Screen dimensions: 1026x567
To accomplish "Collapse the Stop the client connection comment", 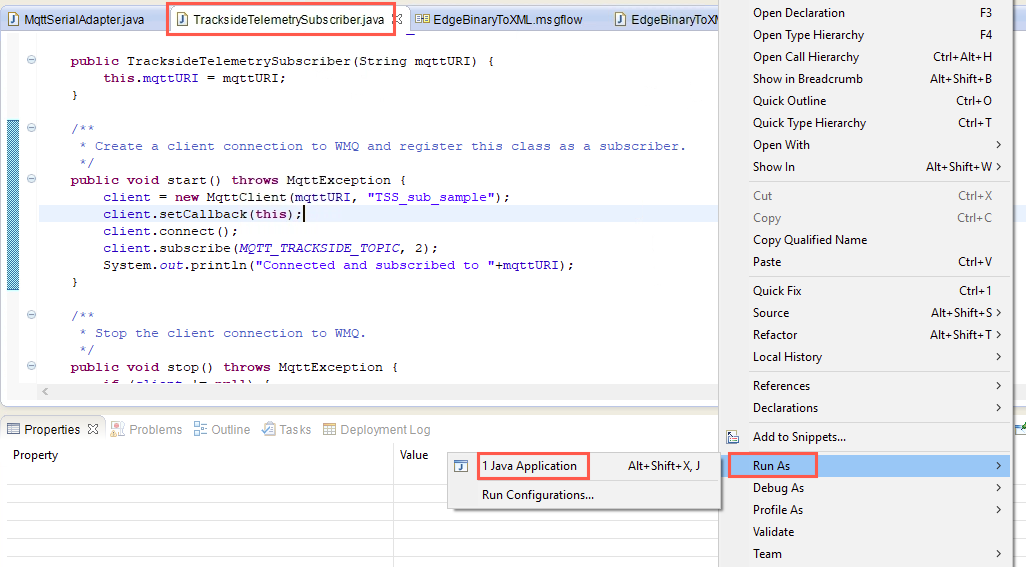I will coord(31,315).
